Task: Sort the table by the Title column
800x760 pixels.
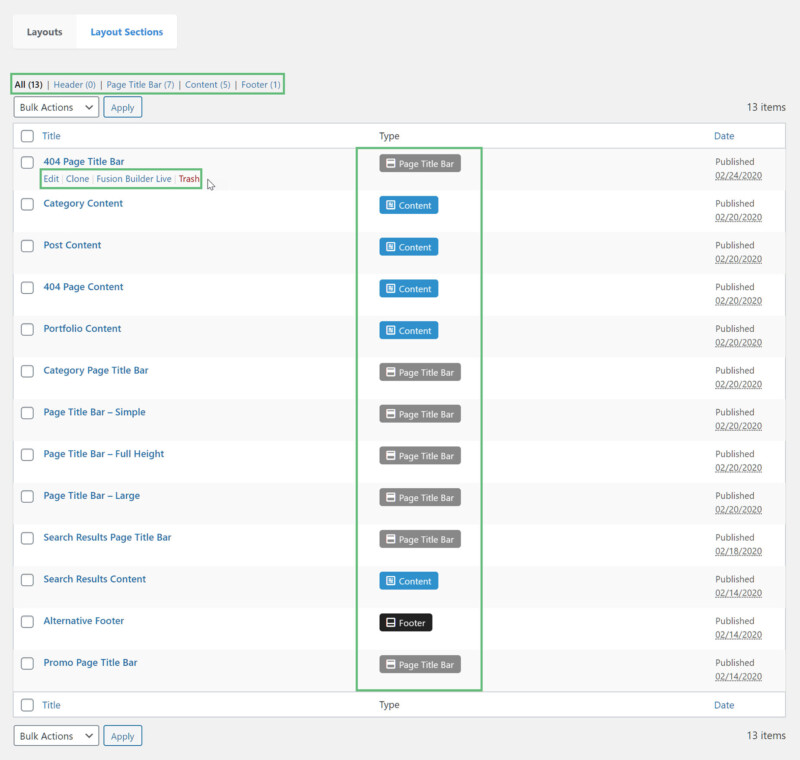Action: coord(49,136)
